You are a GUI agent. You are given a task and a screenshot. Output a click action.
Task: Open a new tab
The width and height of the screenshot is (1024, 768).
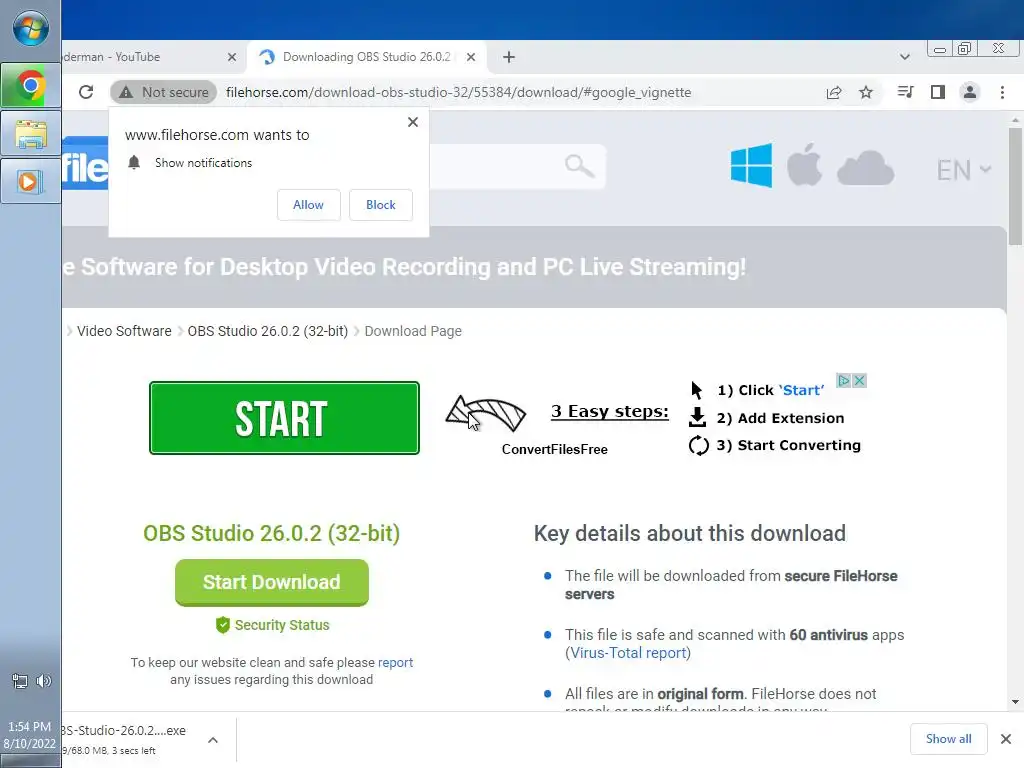pos(509,57)
